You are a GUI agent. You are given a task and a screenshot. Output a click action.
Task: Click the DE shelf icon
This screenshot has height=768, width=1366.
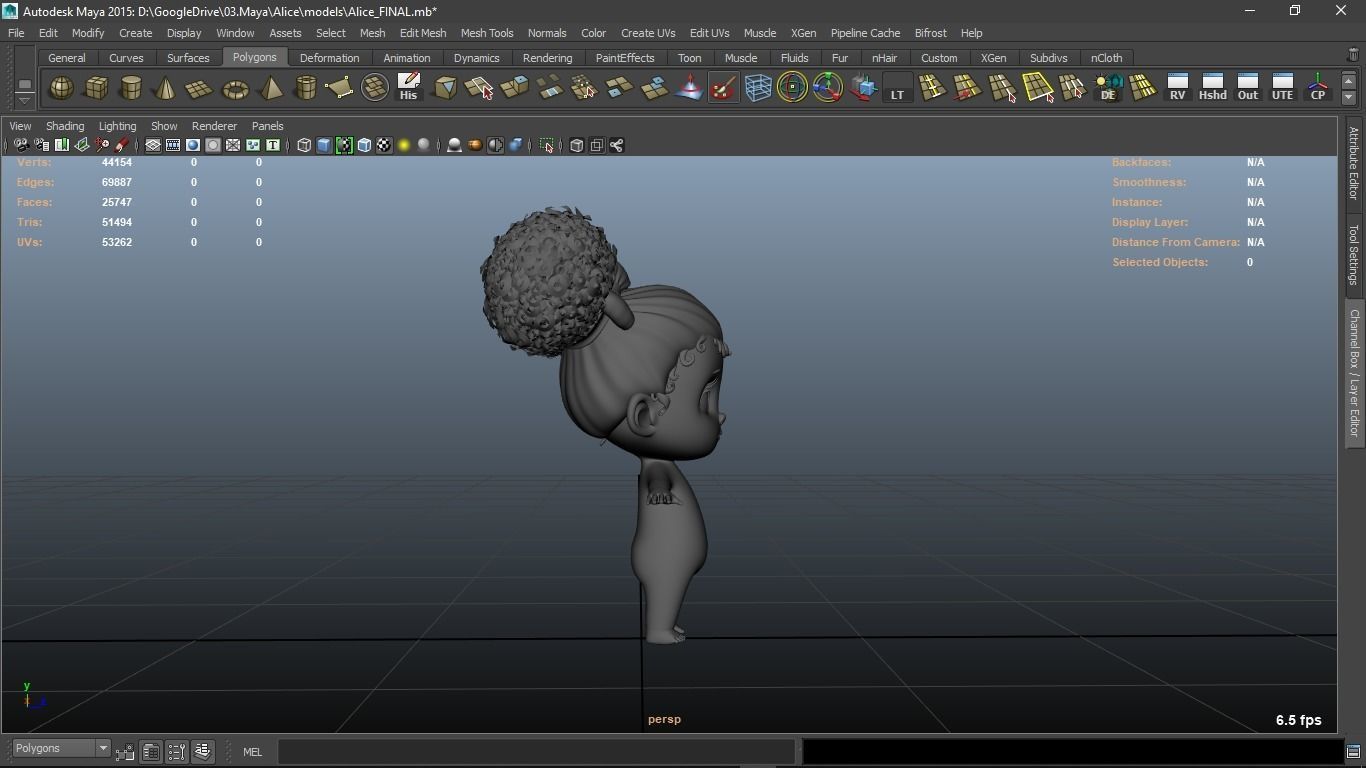1108,89
